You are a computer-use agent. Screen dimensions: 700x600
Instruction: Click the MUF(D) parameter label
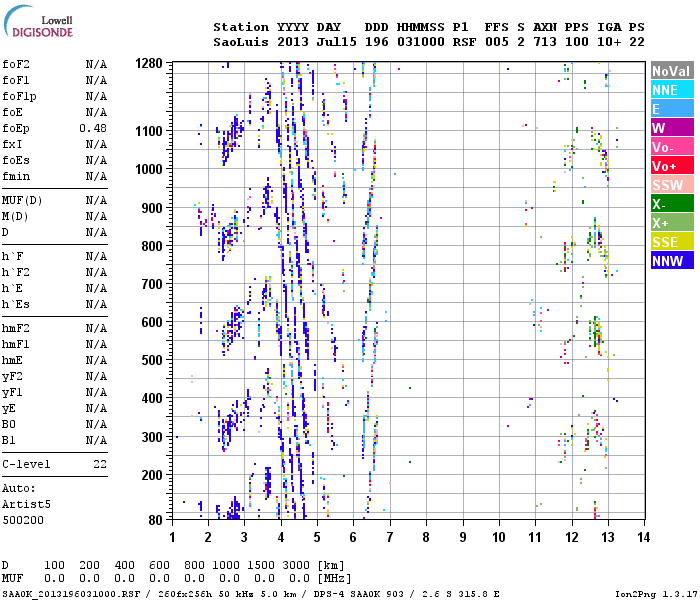(22, 200)
